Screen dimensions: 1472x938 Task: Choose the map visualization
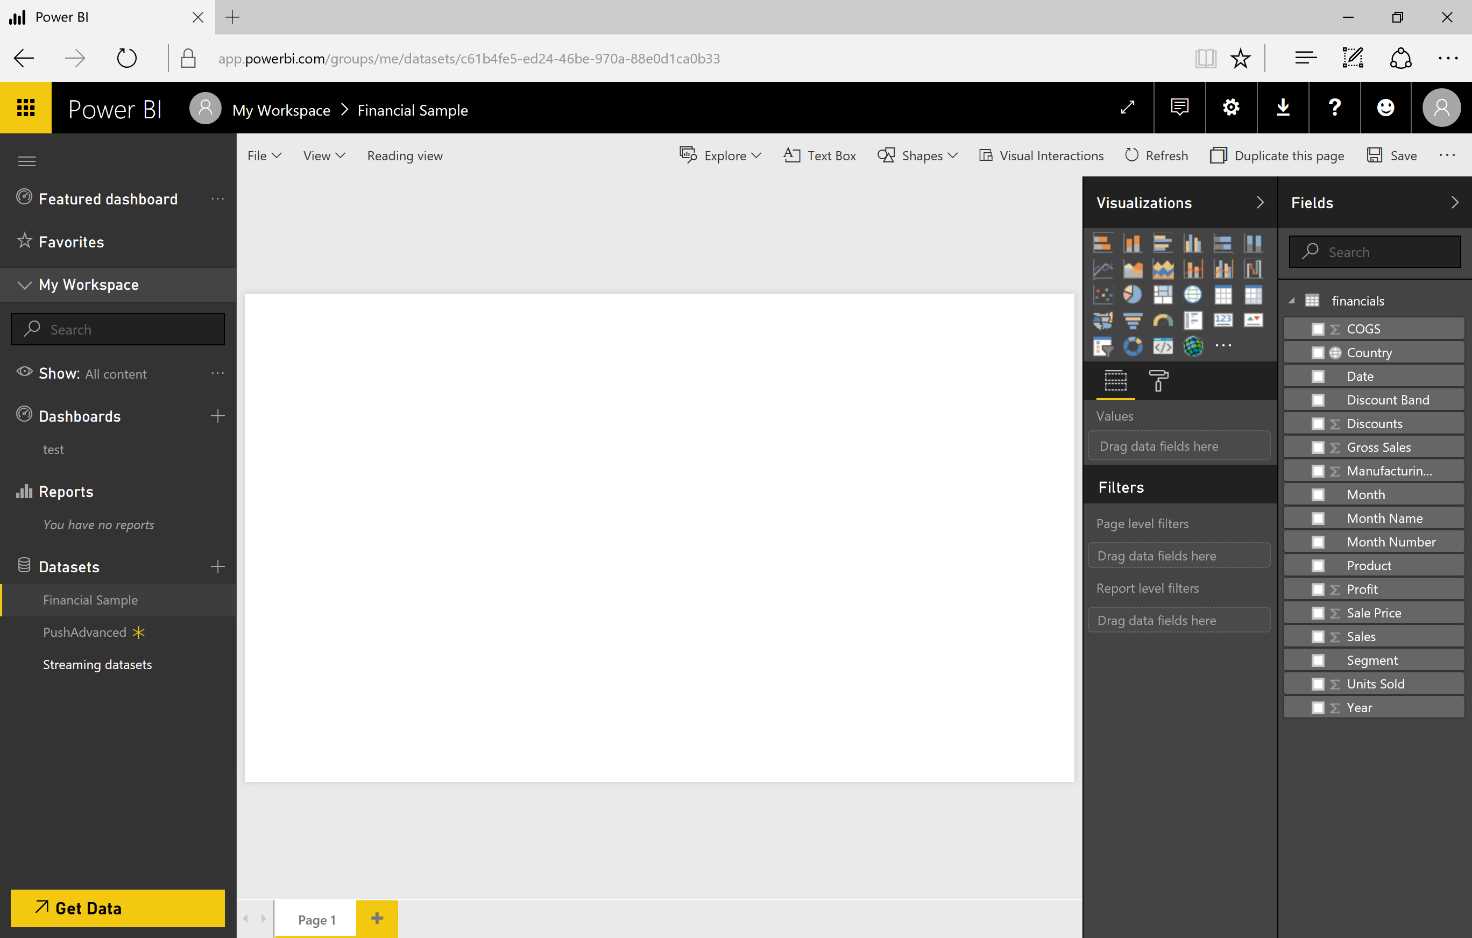(1192, 294)
